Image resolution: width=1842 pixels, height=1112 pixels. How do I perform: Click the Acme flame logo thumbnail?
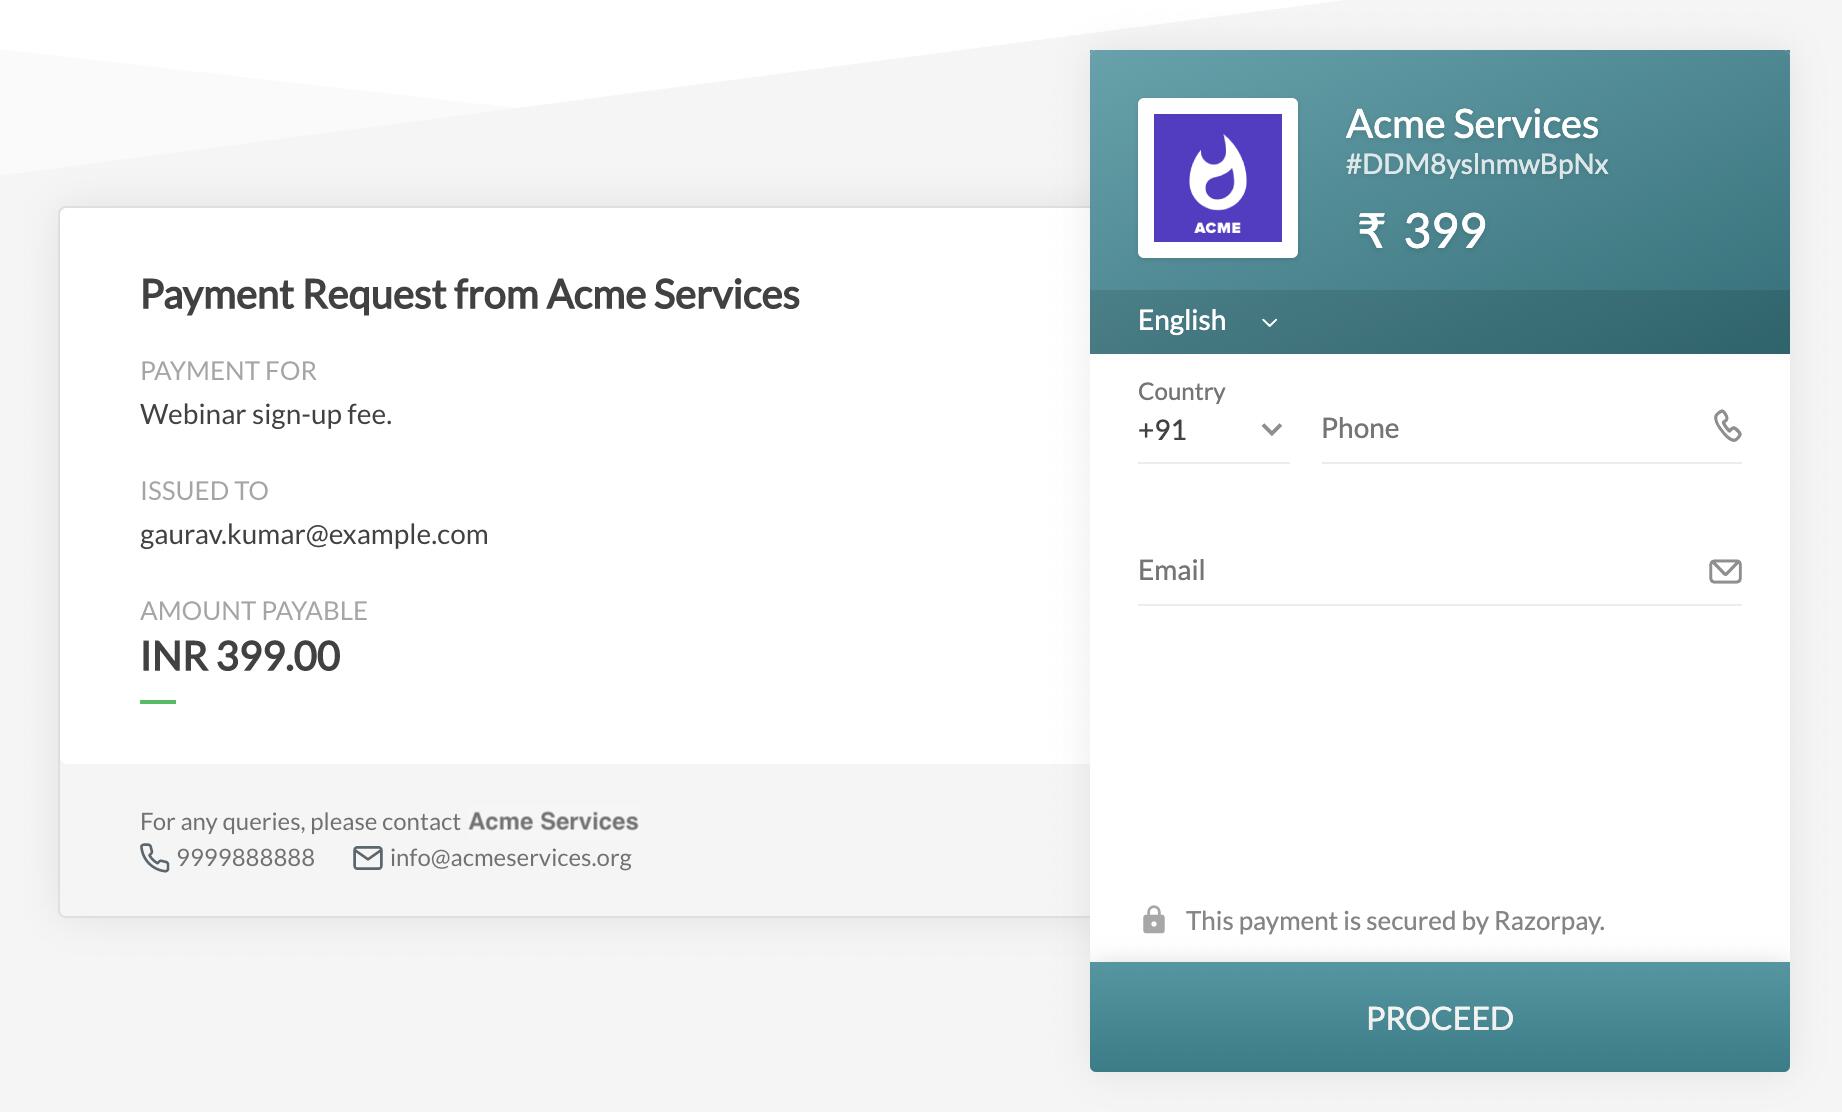(1217, 178)
